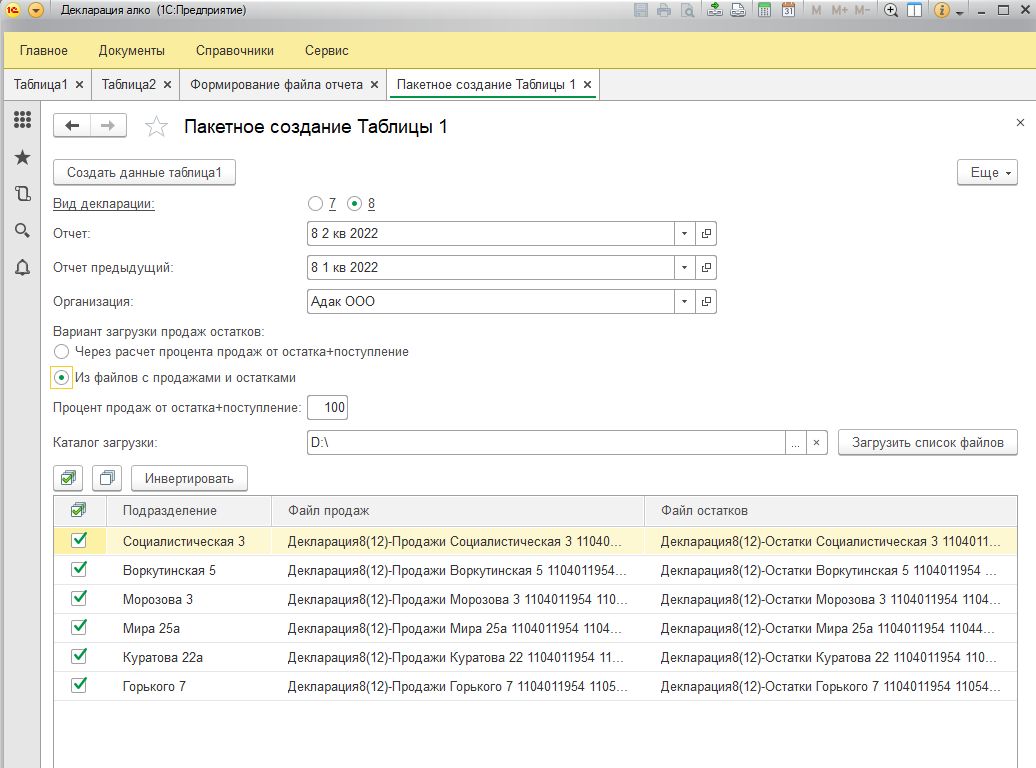Open the Сервис menu
This screenshot has width=1036, height=768.
pos(326,50)
